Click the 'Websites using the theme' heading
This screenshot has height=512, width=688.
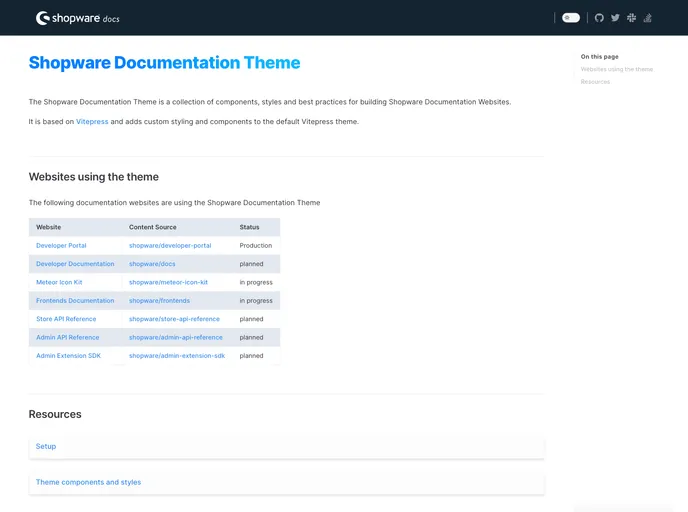click(x=93, y=177)
